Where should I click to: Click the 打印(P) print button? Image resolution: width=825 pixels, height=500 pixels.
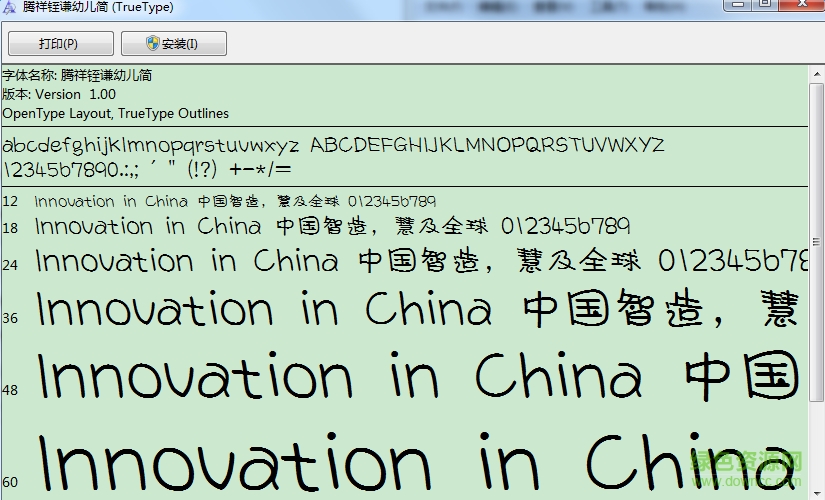(x=61, y=43)
